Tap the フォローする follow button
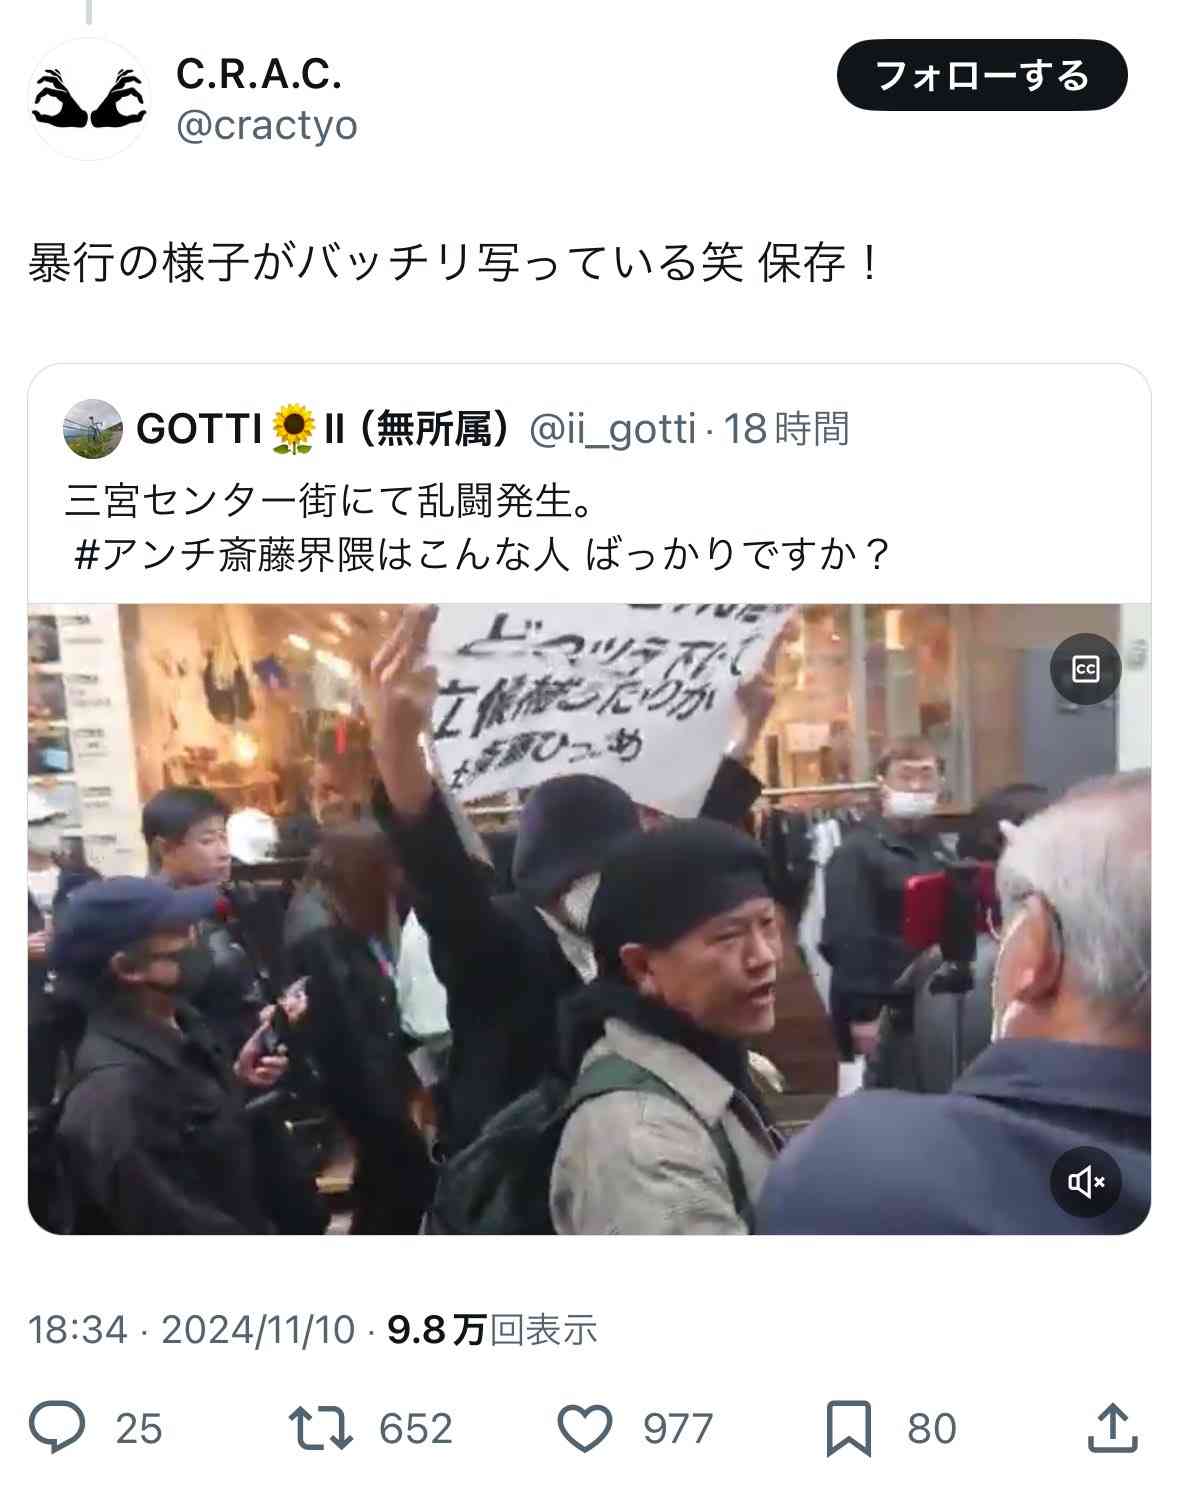Screen dimensions: 1179x1512 (982, 75)
